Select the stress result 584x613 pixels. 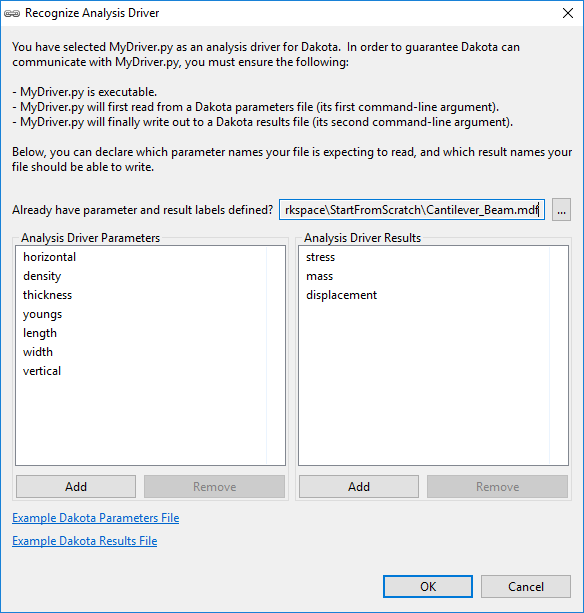[x=320, y=257]
